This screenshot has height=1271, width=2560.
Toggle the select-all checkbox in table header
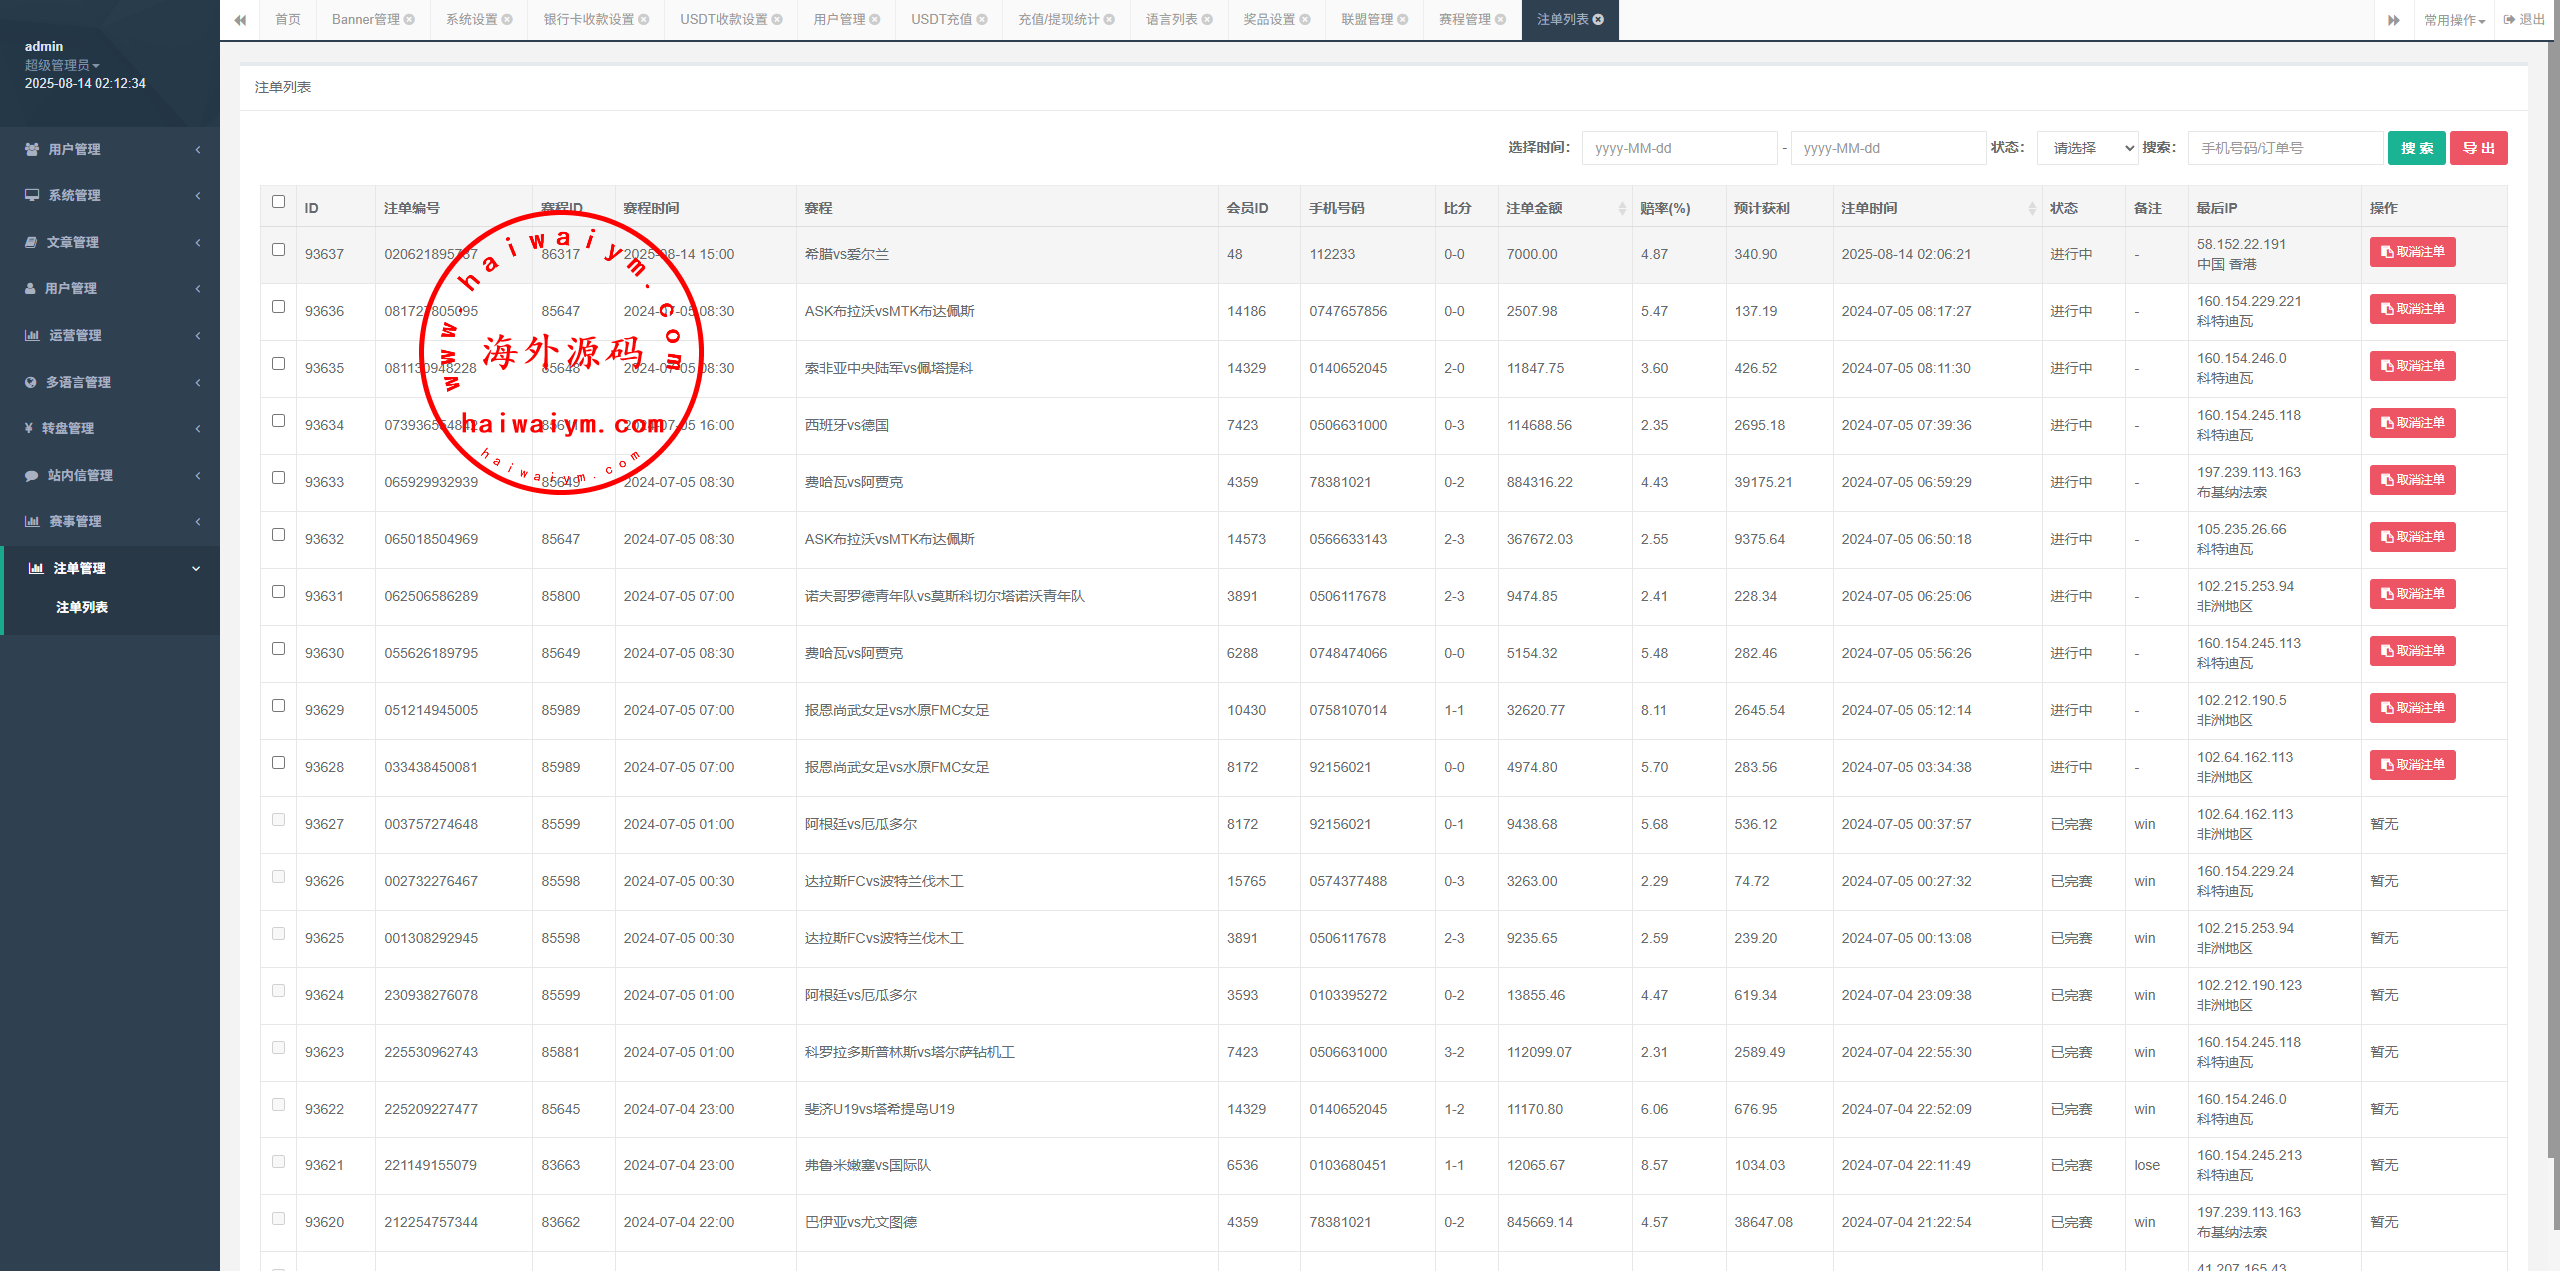[x=279, y=202]
